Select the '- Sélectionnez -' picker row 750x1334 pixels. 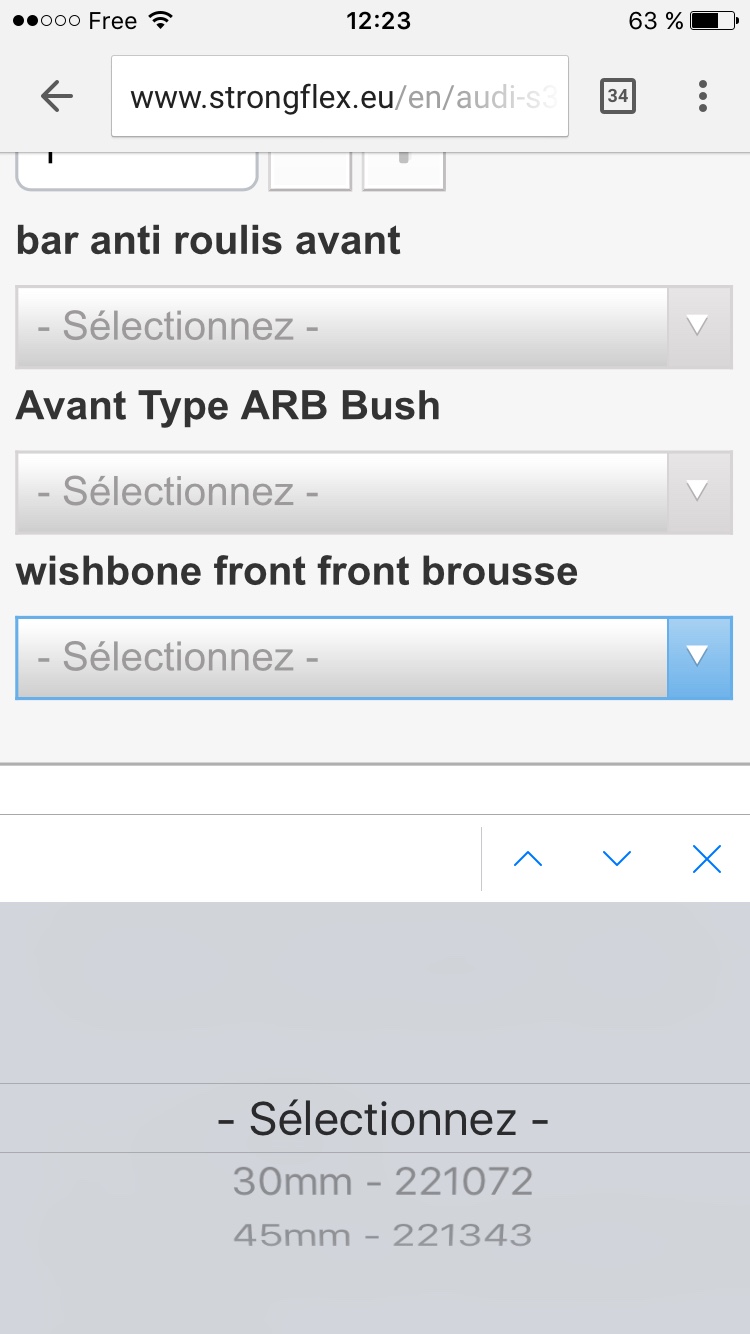(x=383, y=1118)
